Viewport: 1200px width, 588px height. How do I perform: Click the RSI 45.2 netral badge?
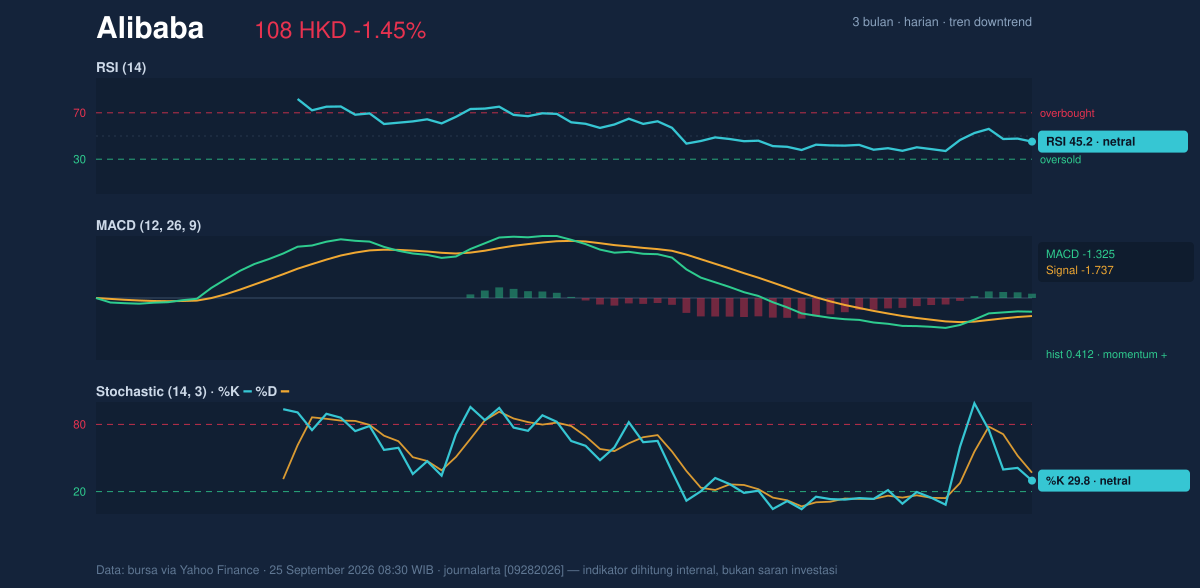pyautogui.click(x=1113, y=142)
